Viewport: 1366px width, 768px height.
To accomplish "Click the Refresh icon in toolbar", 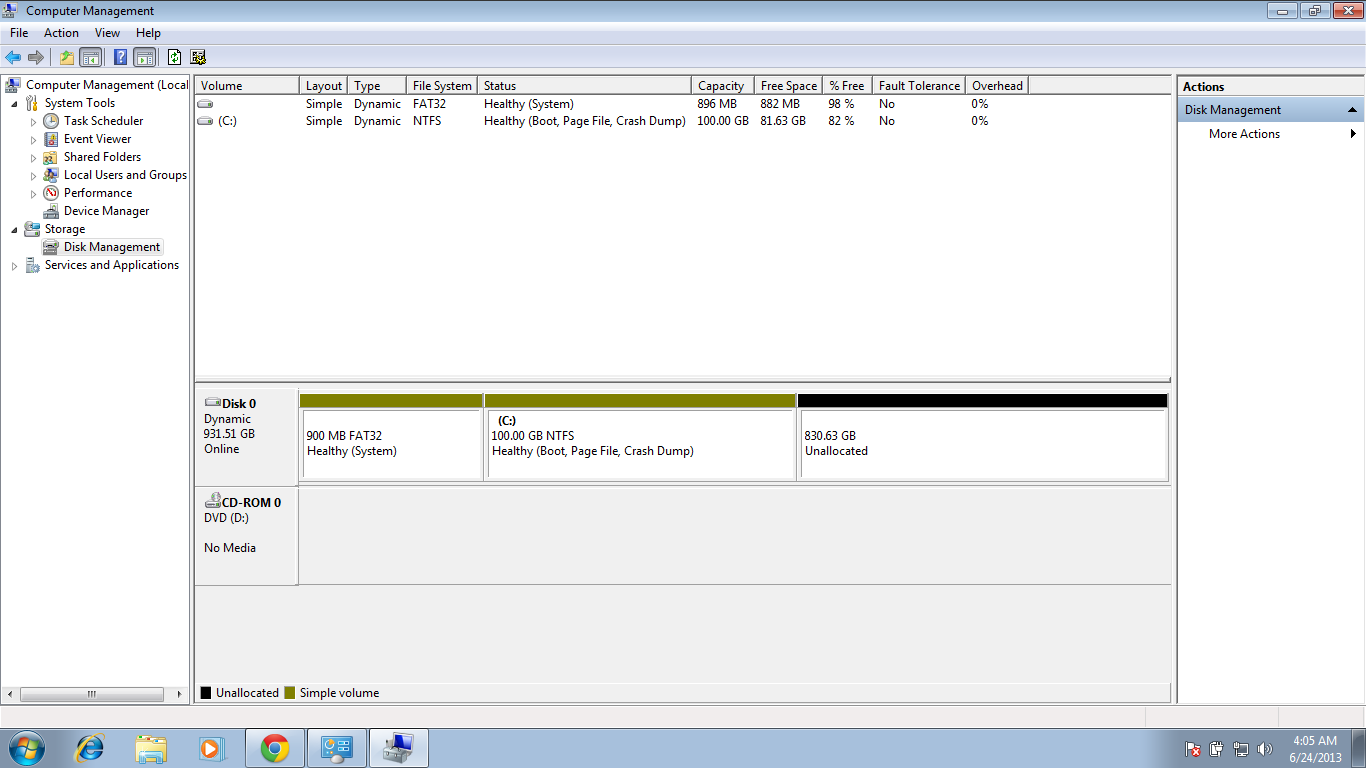I will point(174,57).
